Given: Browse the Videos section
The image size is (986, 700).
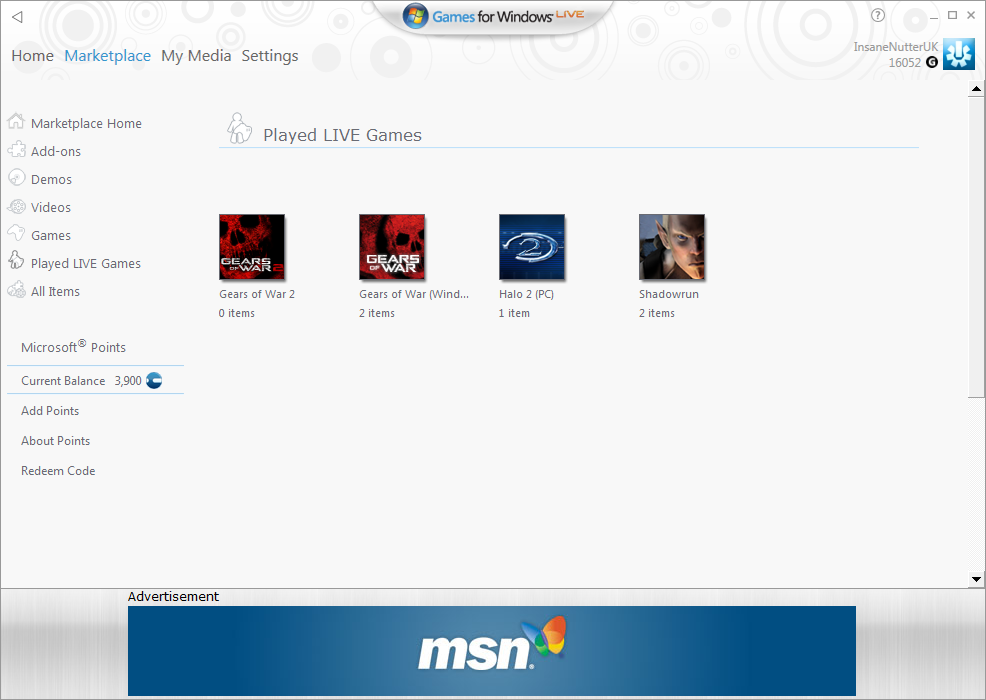Looking at the screenshot, I should (51, 208).
